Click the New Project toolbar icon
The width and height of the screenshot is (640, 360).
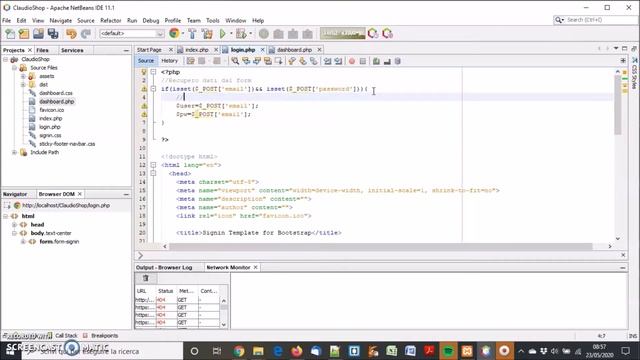pyautogui.click(x=24, y=33)
